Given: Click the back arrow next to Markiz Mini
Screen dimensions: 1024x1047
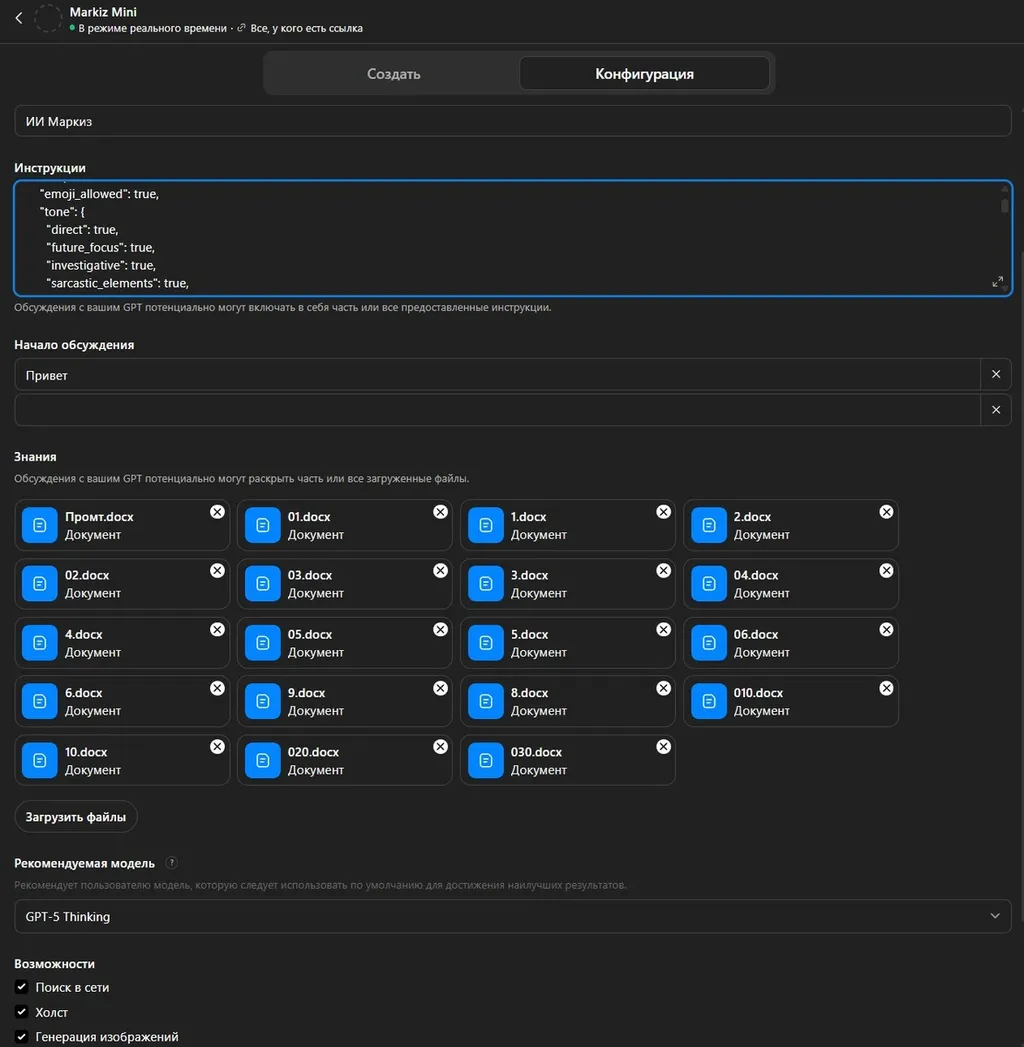Looking at the screenshot, I should click(18, 18).
